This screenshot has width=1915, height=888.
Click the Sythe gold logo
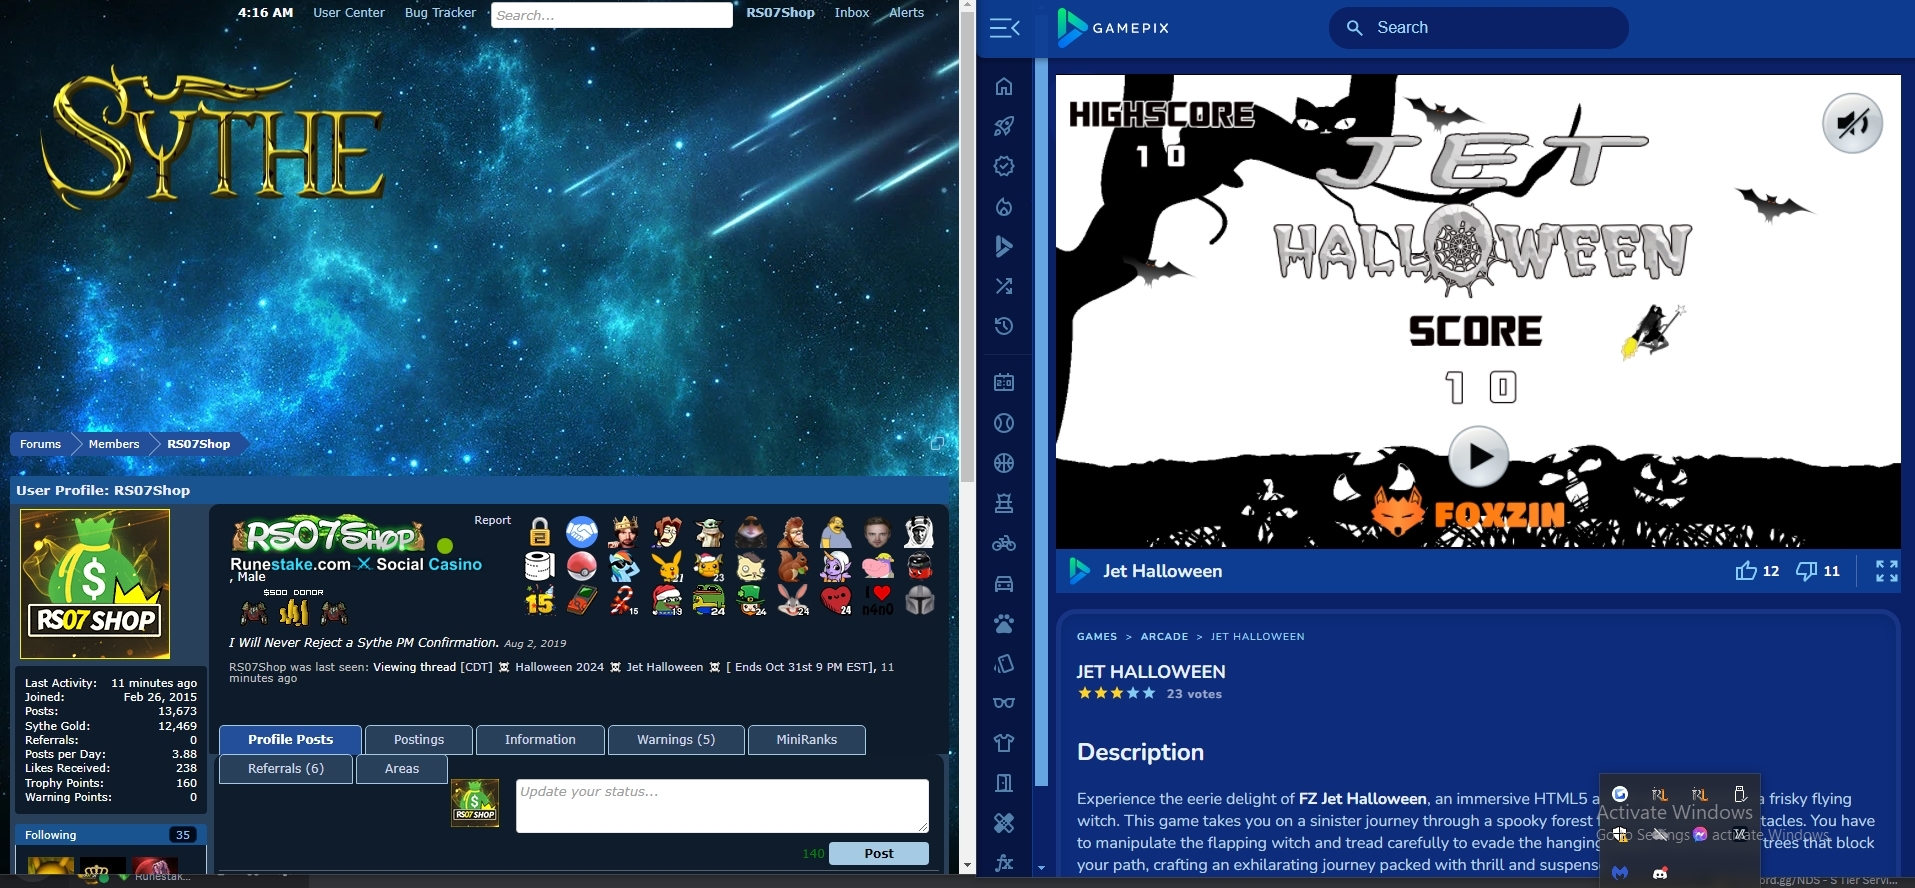point(213,138)
